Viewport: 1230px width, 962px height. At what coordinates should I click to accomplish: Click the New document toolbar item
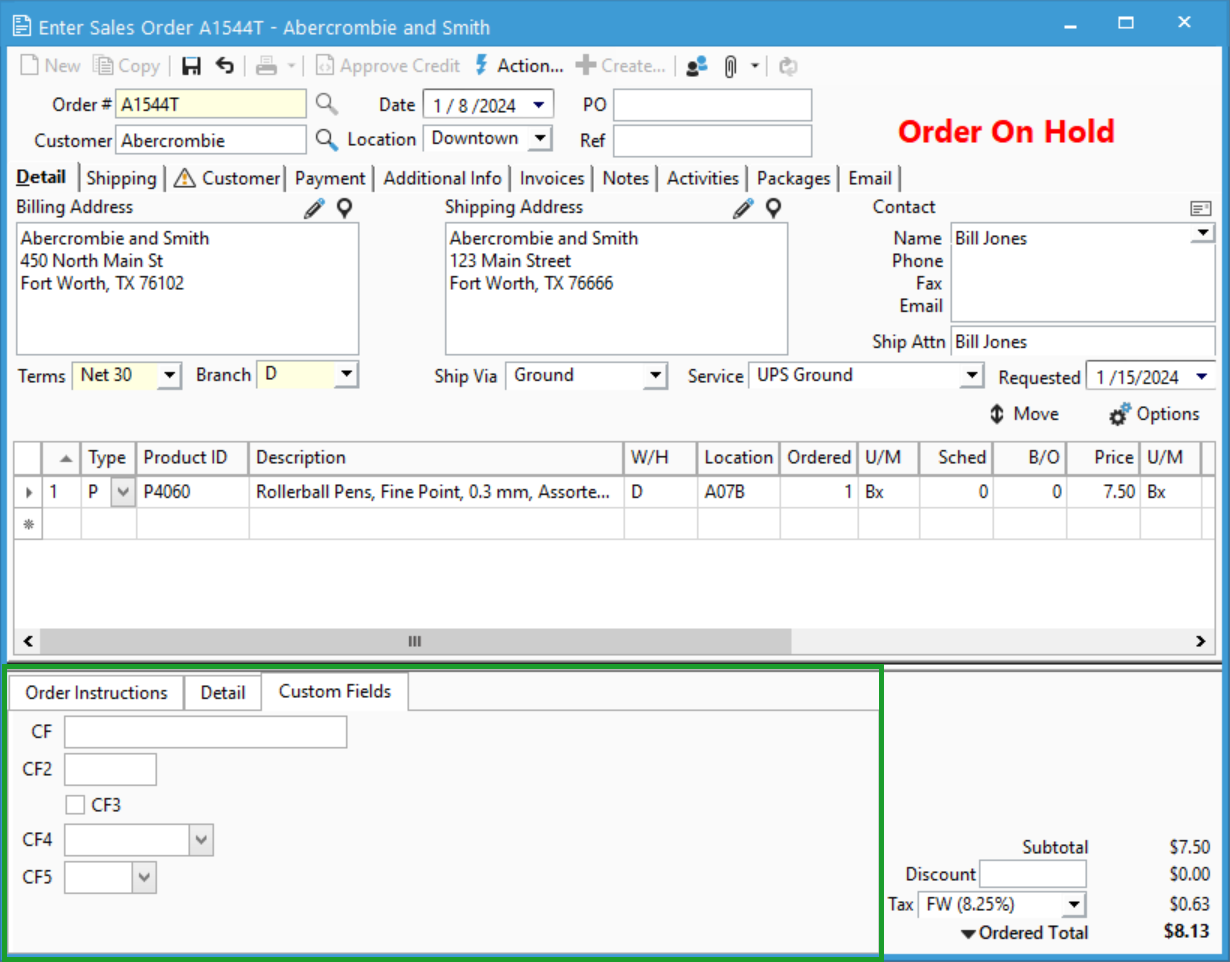(x=51, y=66)
